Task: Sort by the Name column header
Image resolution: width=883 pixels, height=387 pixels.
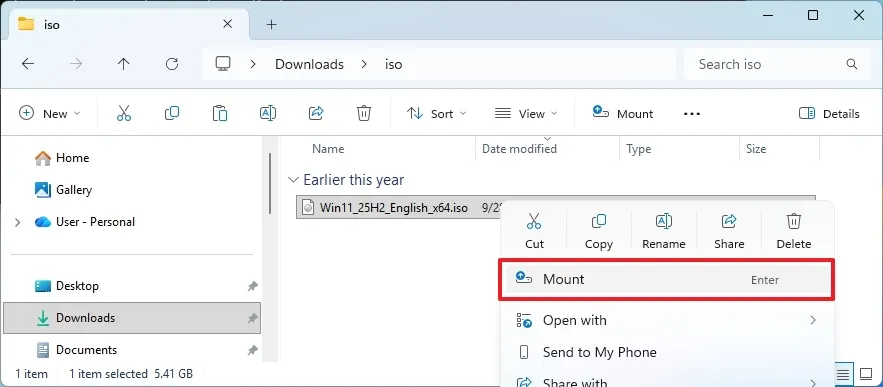Action: pyautogui.click(x=328, y=149)
